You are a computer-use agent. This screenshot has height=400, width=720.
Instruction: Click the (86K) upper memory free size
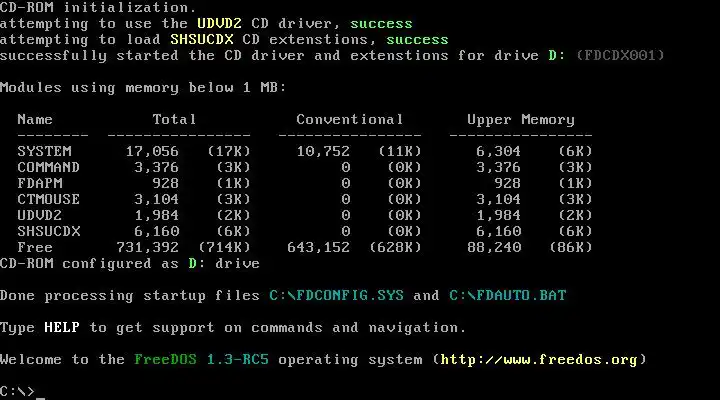point(571,248)
